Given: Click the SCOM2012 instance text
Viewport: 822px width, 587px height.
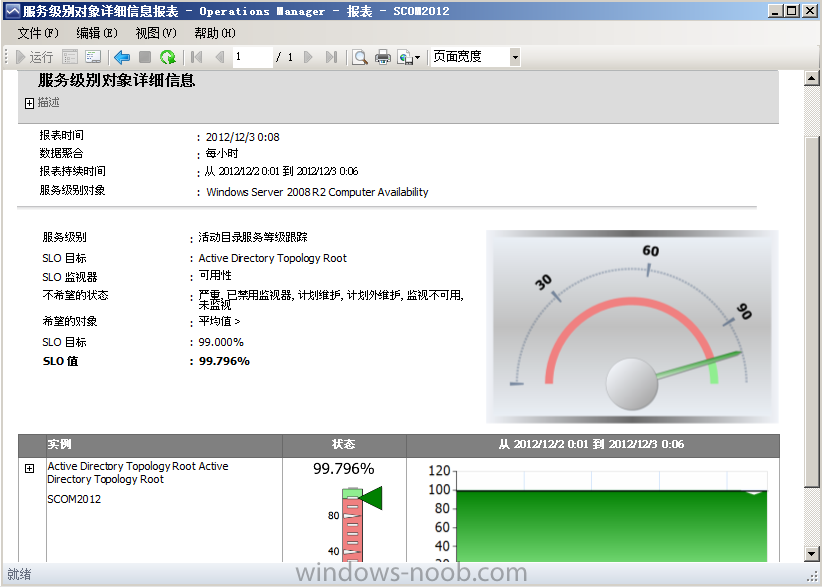Looking at the screenshot, I should click(x=74, y=499).
